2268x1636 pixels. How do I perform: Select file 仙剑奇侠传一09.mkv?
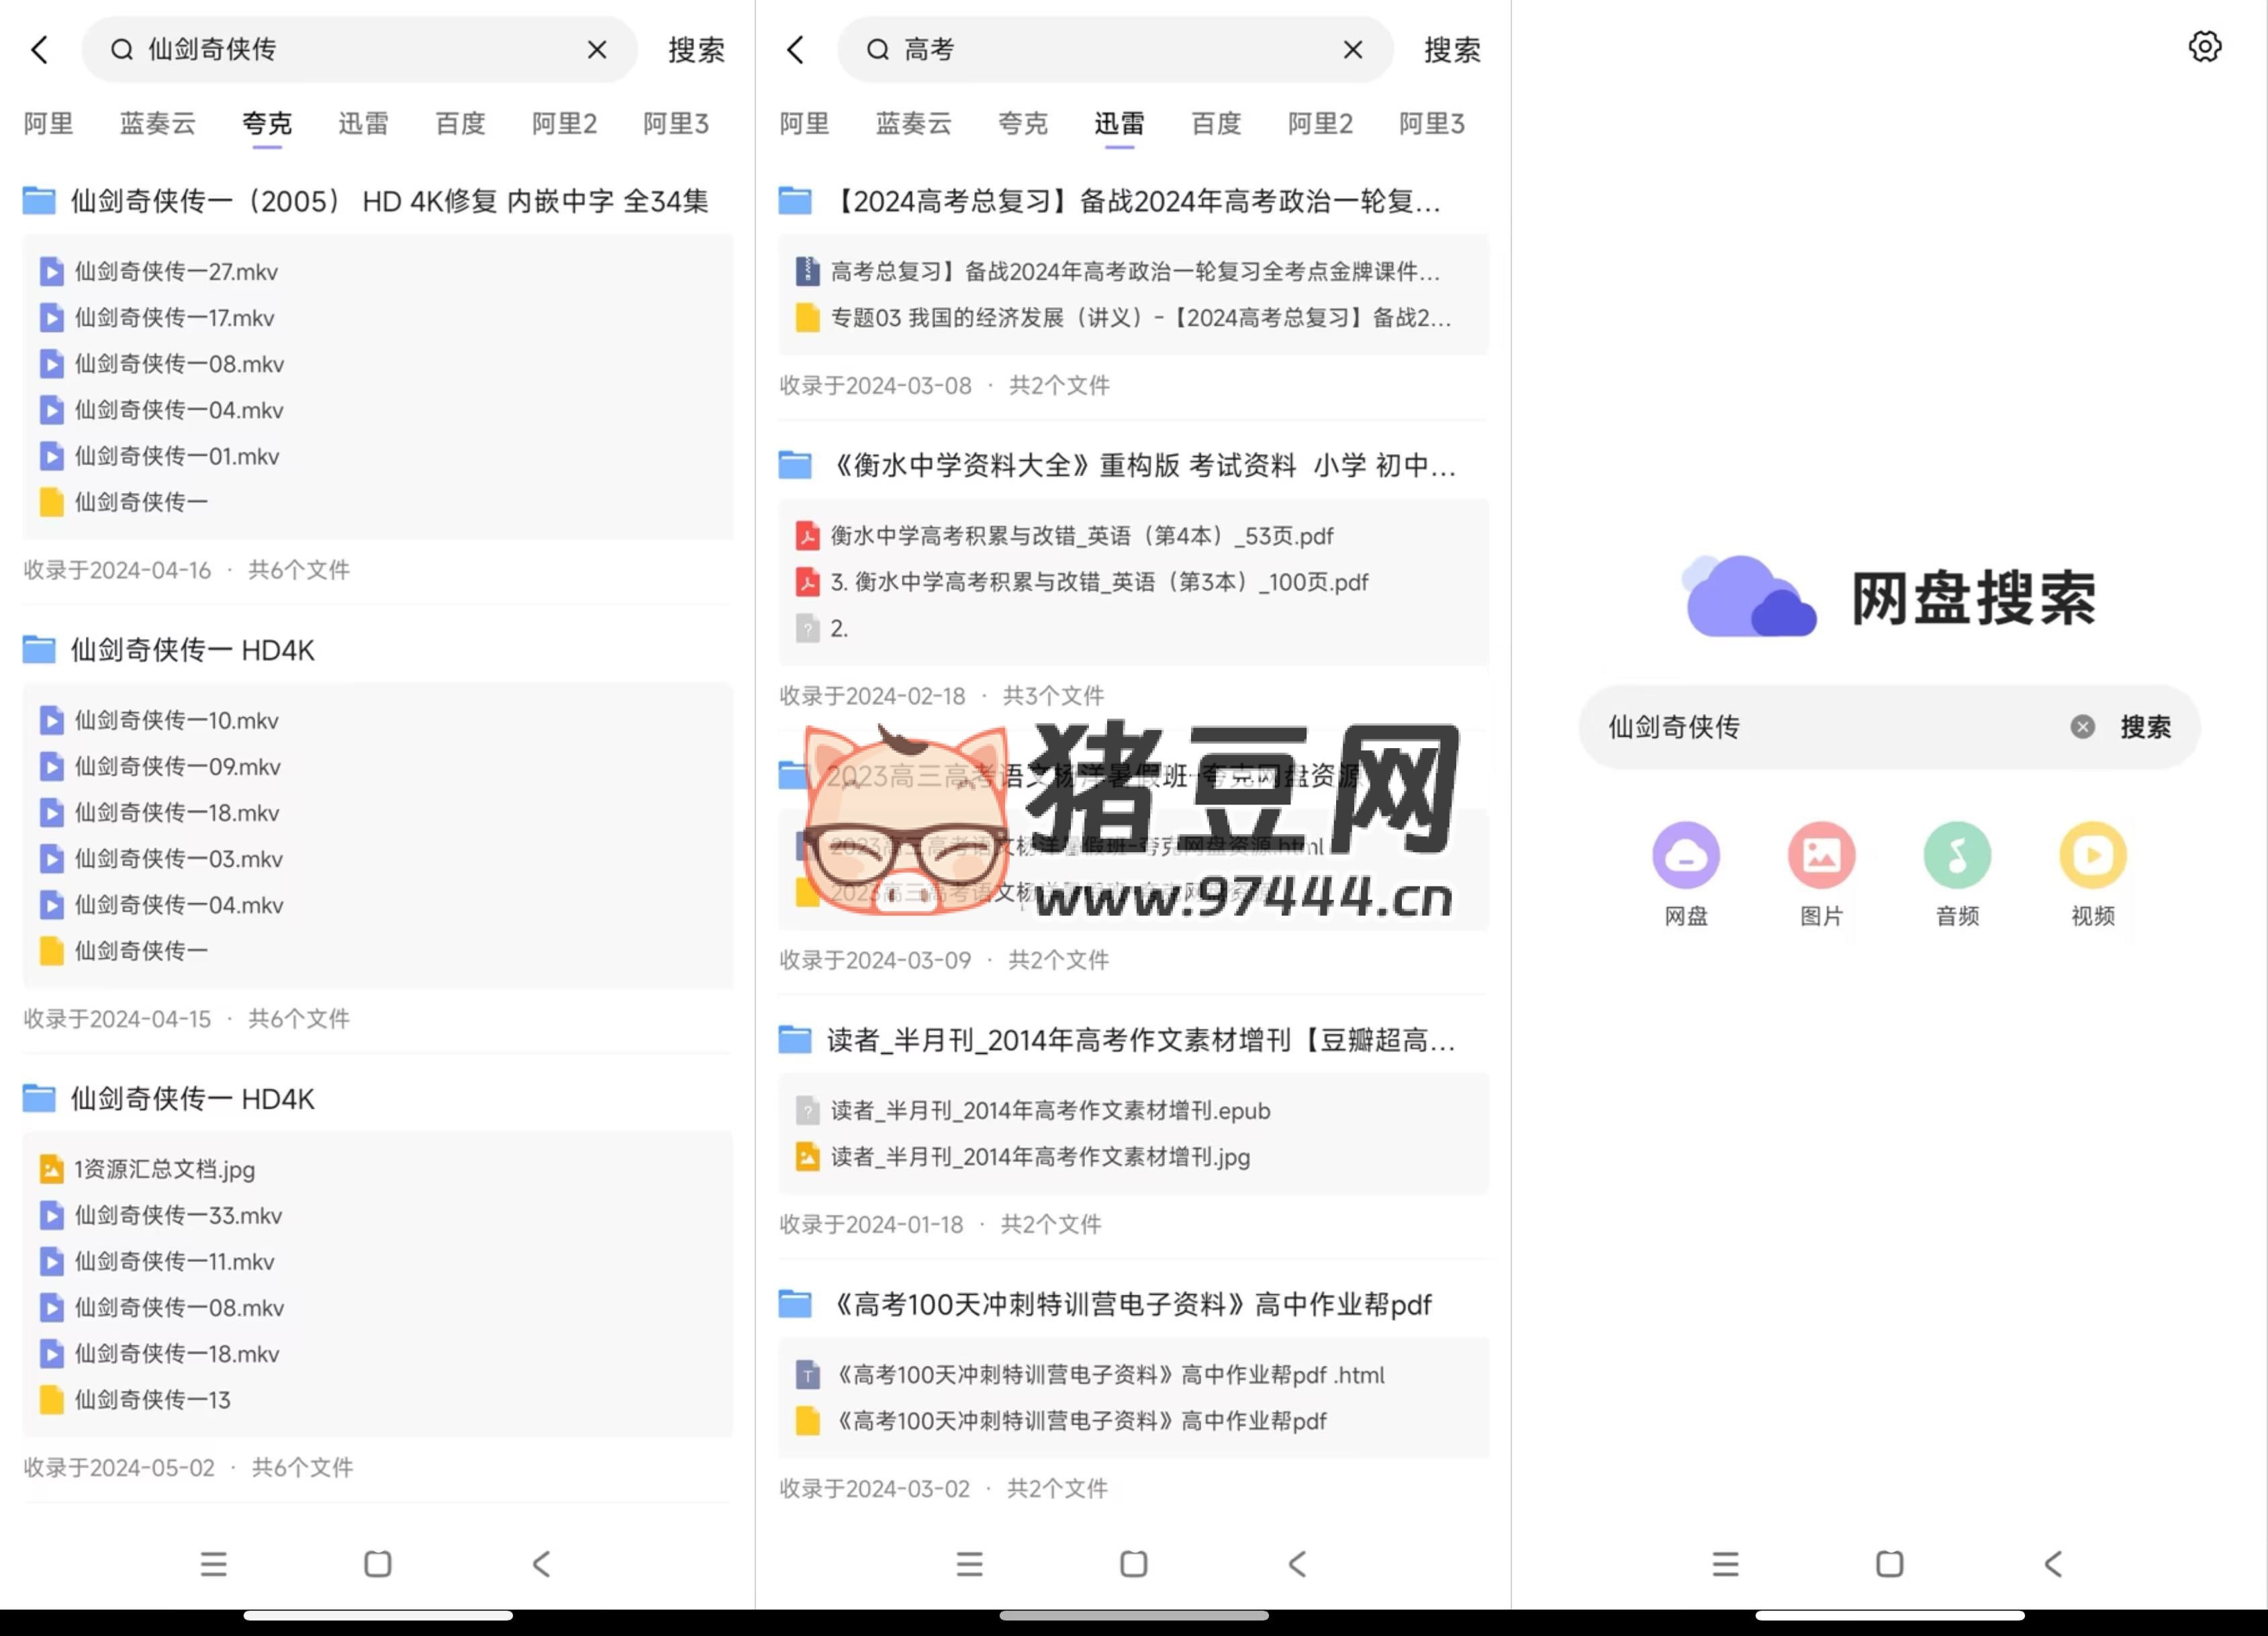(x=179, y=767)
